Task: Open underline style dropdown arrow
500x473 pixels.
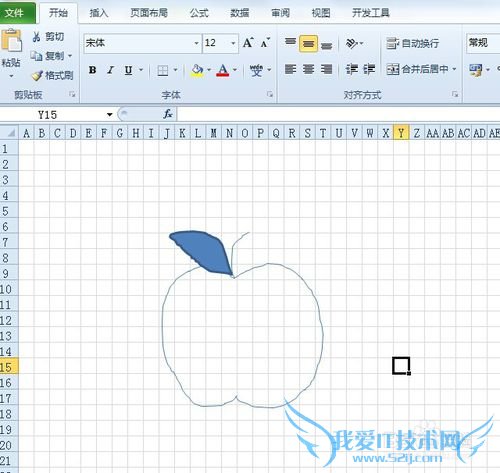Action: [141, 70]
